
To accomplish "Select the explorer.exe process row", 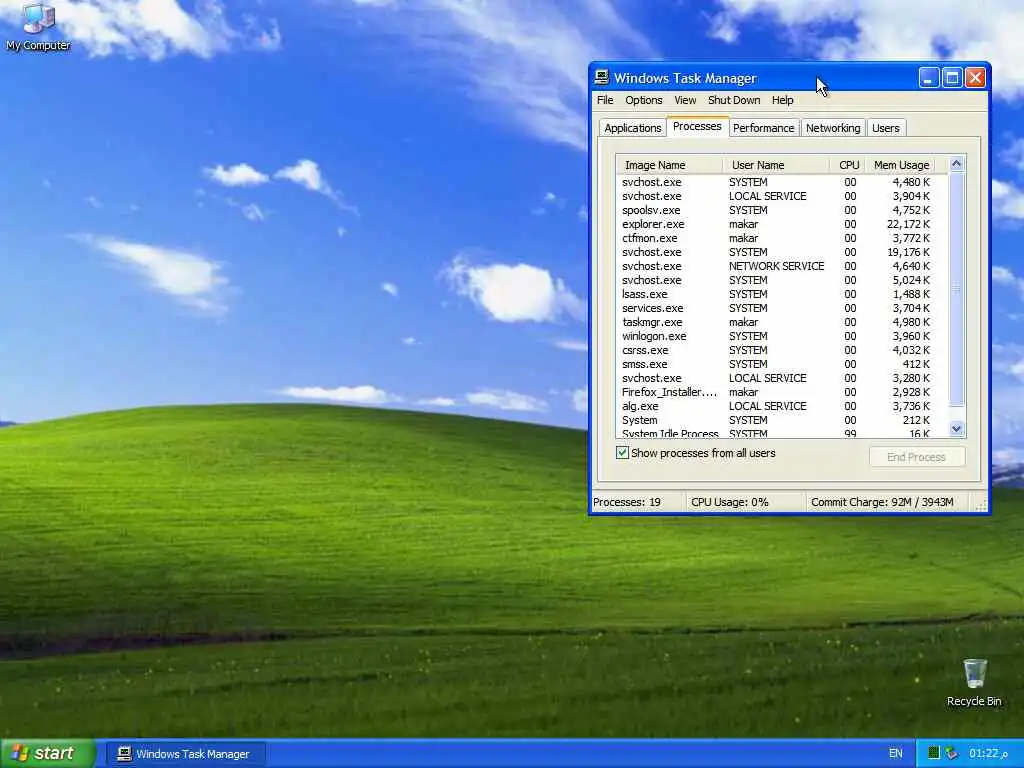I will 776,224.
